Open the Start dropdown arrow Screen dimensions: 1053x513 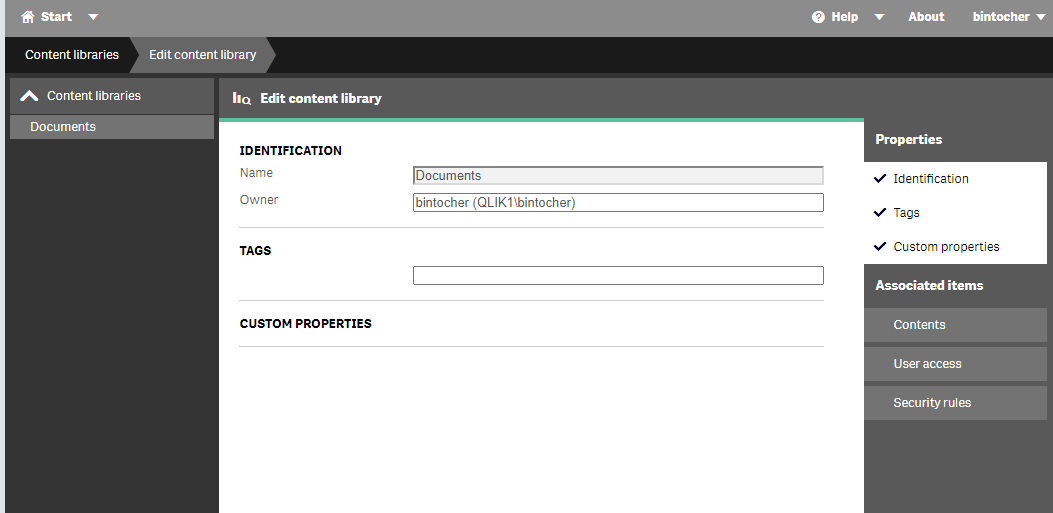coord(93,17)
